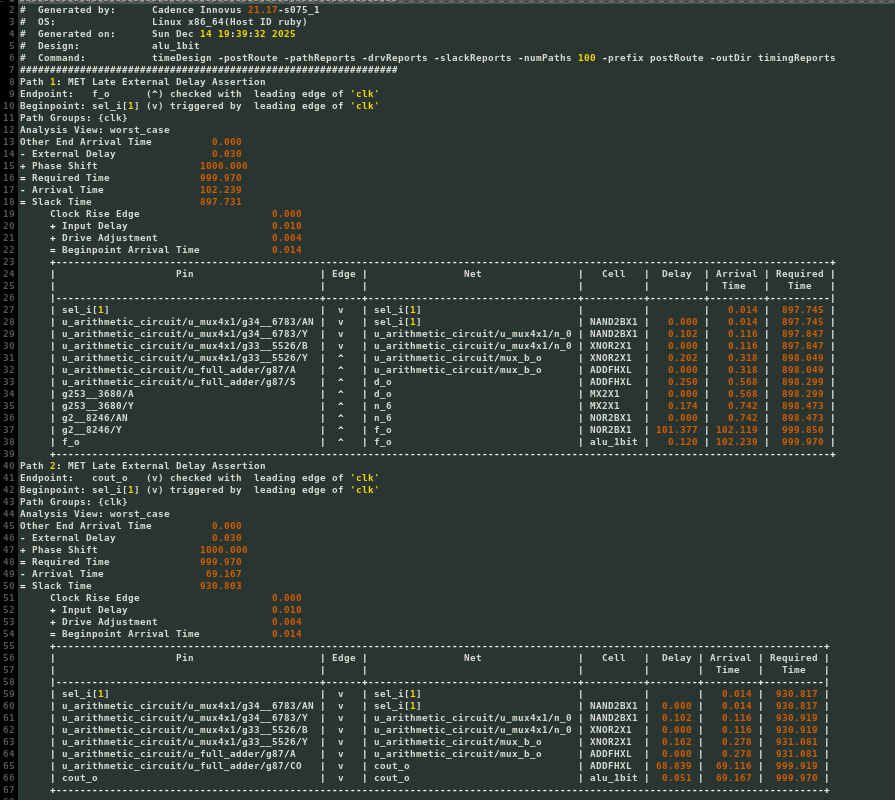Click Path 2 summary Arrival Time value 69.167

tap(223, 573)
